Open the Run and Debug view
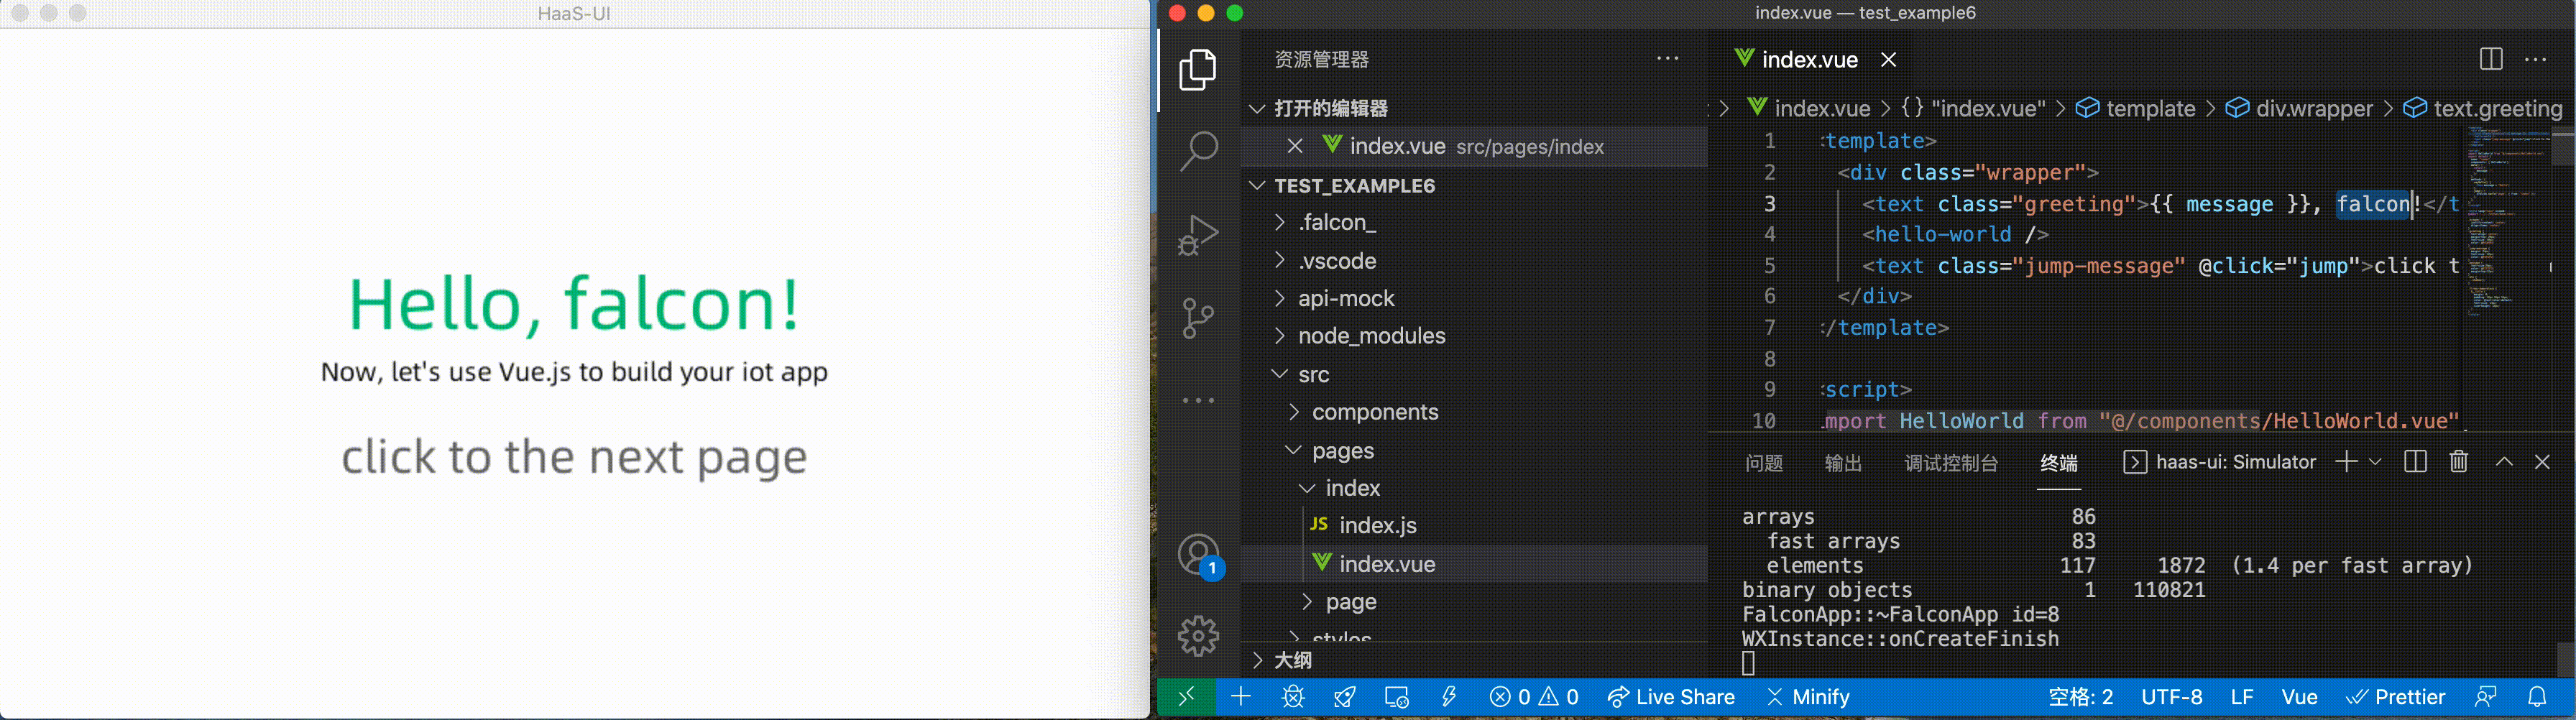Image resolution: width=2576 pixels, height=720 pixels. 1198,235
